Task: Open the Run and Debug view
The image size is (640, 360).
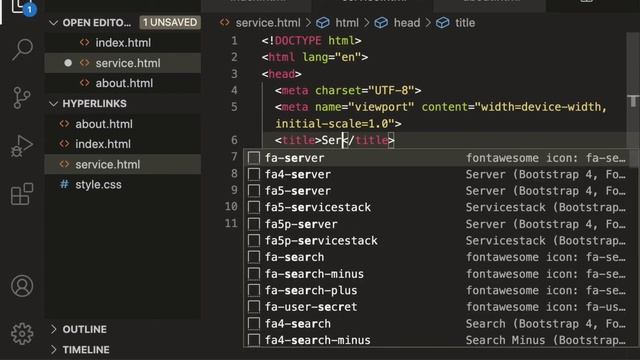Action: tap(22, 146)
